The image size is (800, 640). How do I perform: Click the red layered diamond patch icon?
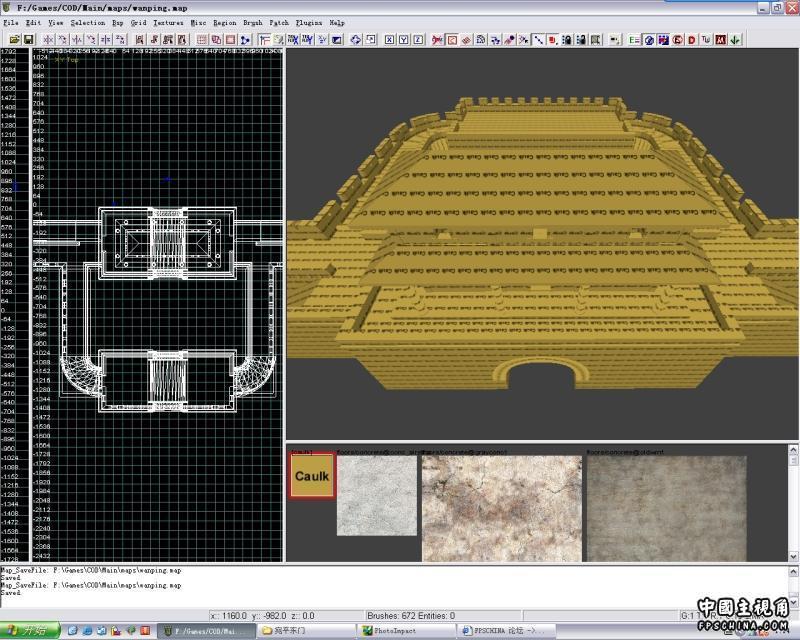click(x=466, y=40)
